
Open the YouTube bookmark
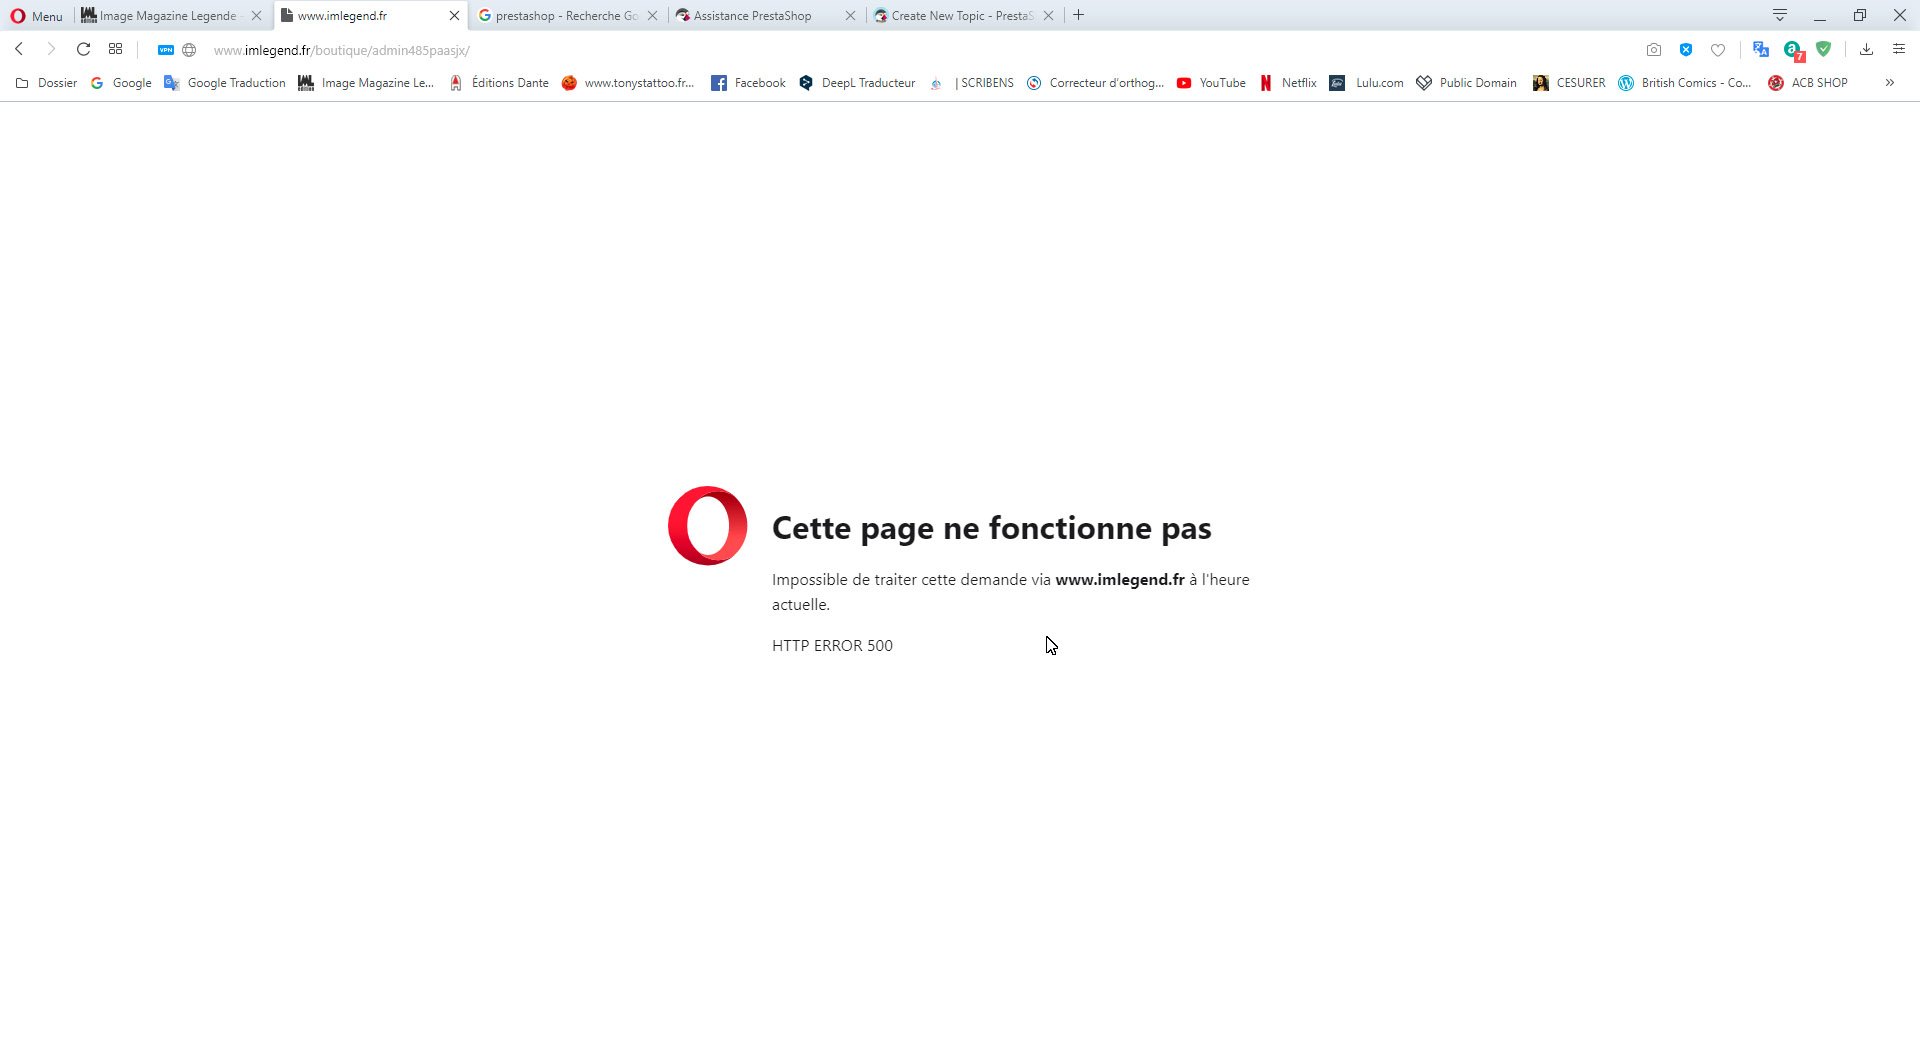1211,83
